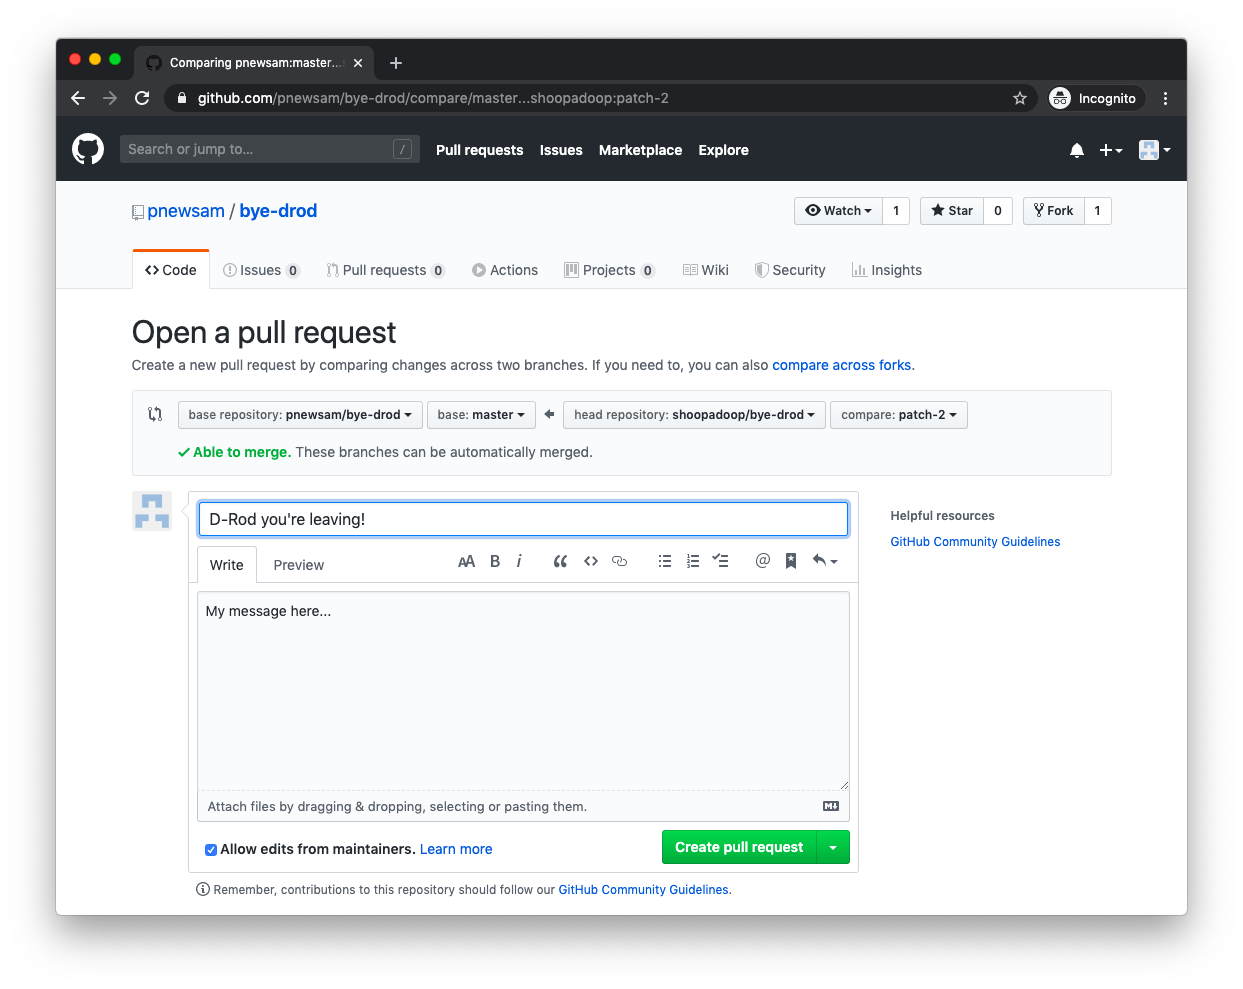Select the Write tab

tap(227, 565)
